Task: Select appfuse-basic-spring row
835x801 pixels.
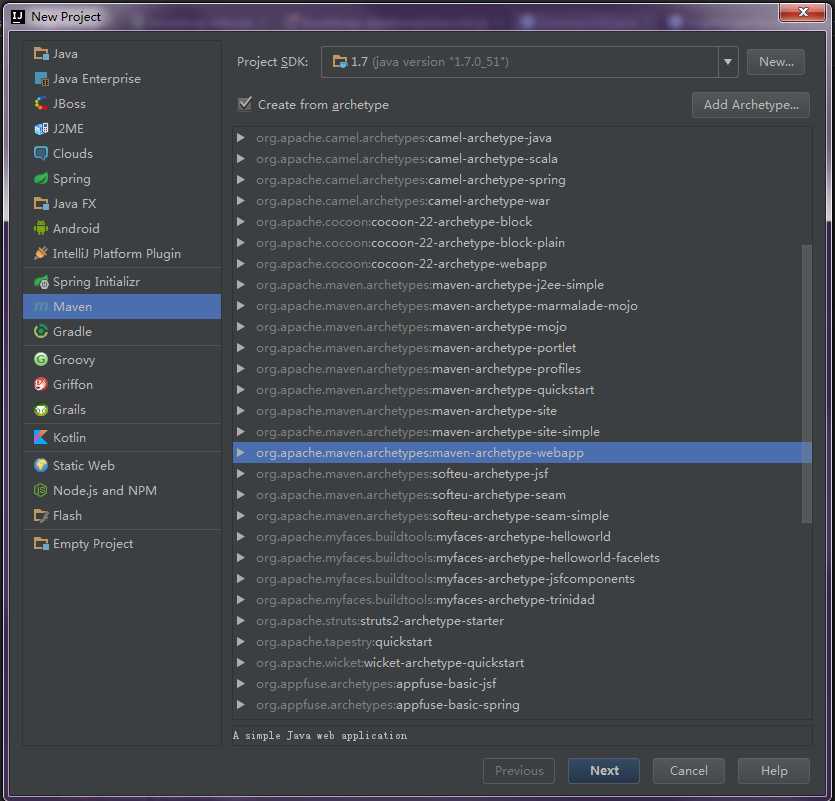Action: click(x=522, y=705)
